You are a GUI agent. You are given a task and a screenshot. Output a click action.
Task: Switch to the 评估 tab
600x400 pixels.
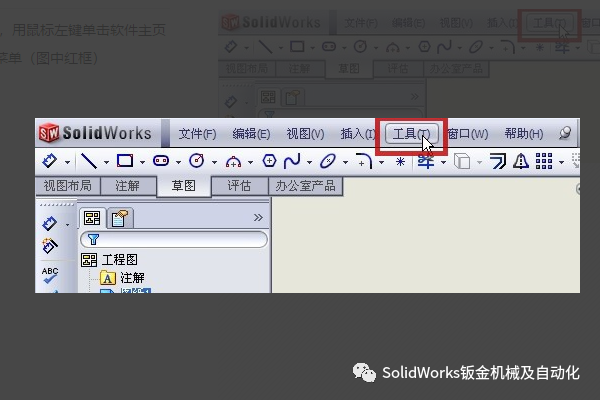(x=240, y=186)
